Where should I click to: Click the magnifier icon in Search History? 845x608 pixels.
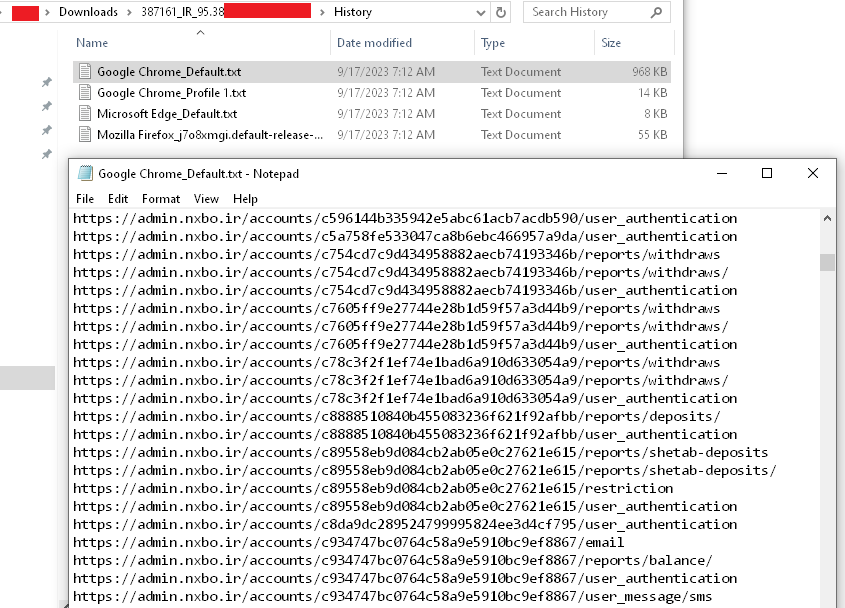click(656, 12)
